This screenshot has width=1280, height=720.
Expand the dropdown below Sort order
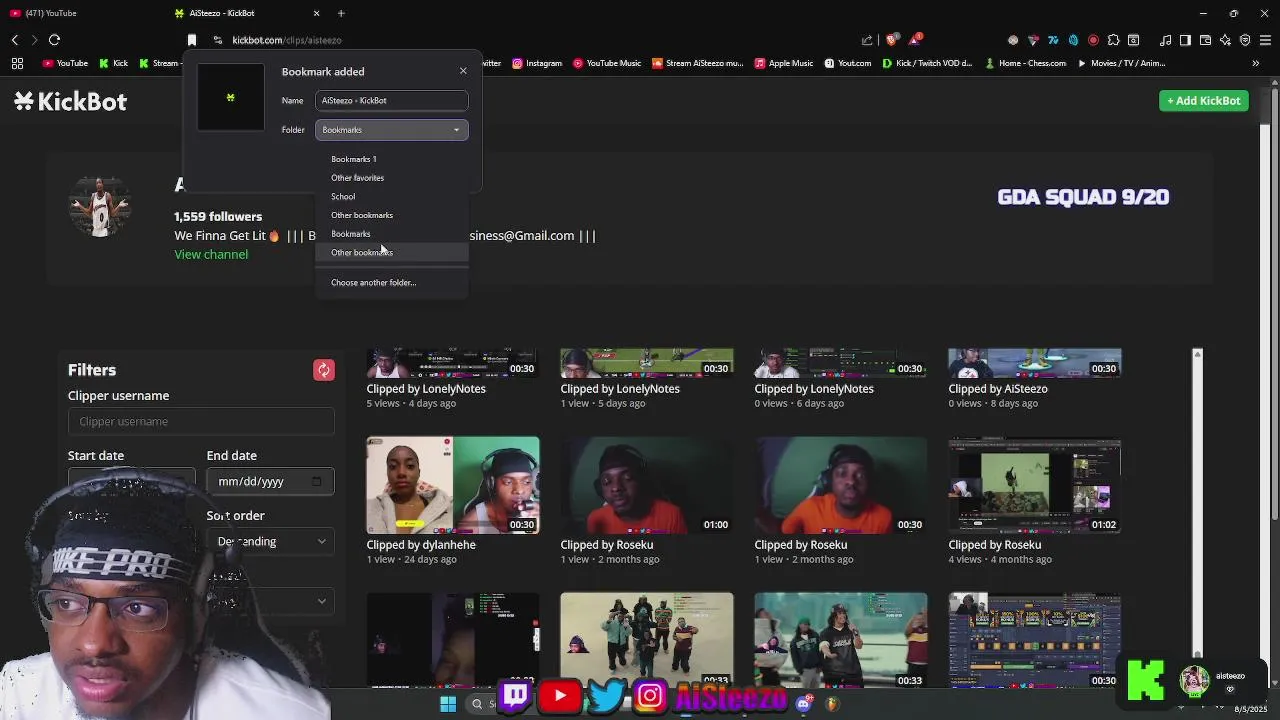pyautogui.click(x=270, y=600)
